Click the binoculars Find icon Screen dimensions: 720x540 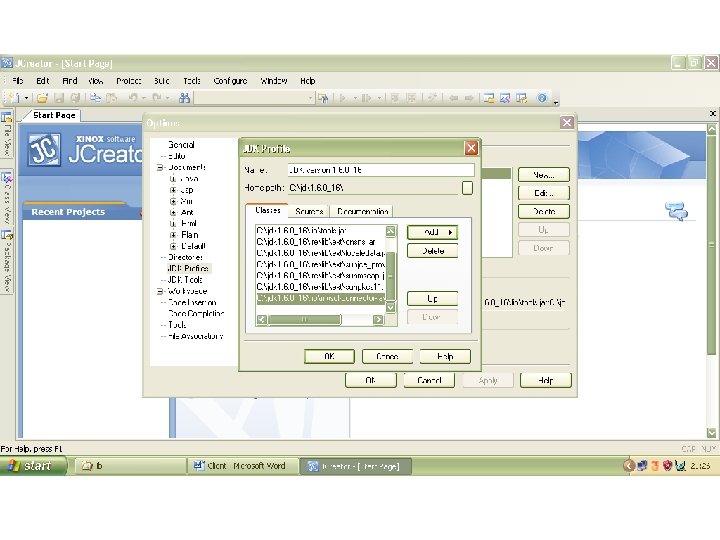185,98
